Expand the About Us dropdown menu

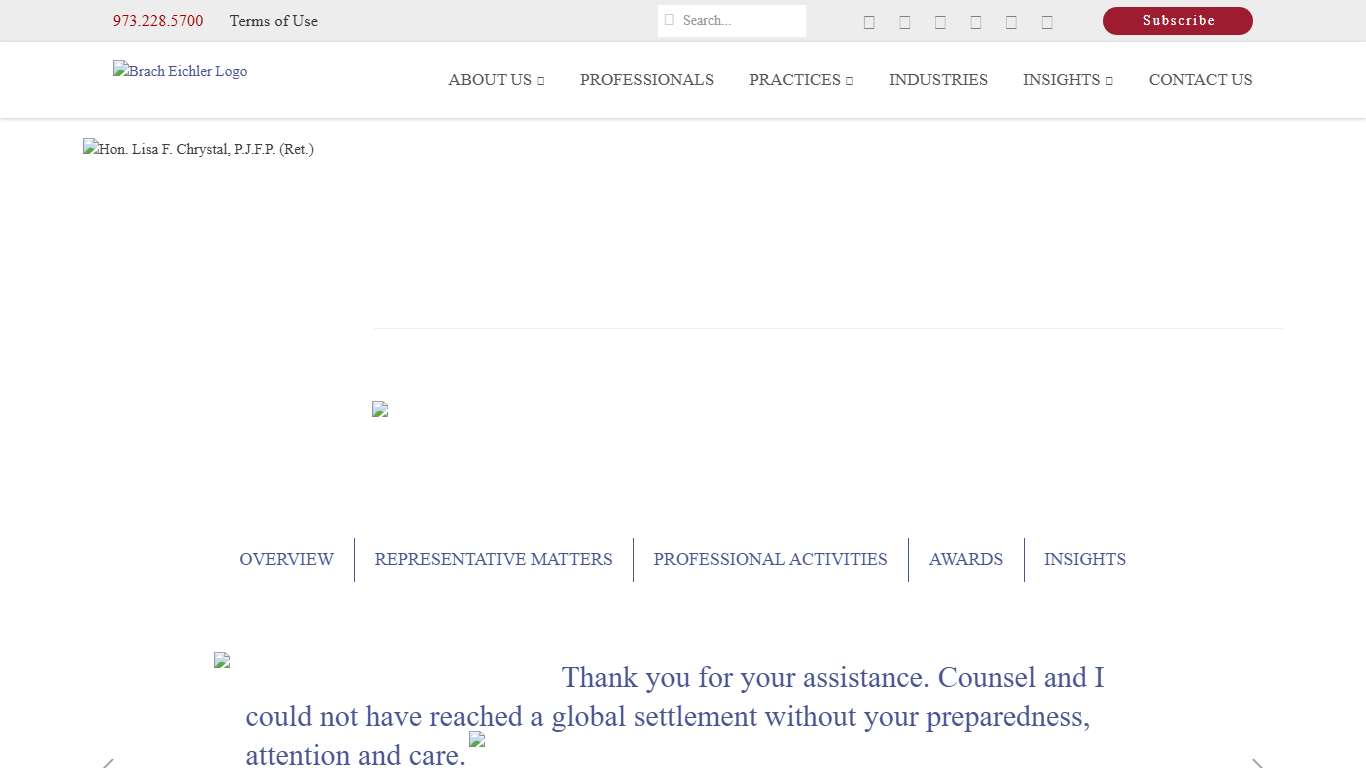(495, 80)
